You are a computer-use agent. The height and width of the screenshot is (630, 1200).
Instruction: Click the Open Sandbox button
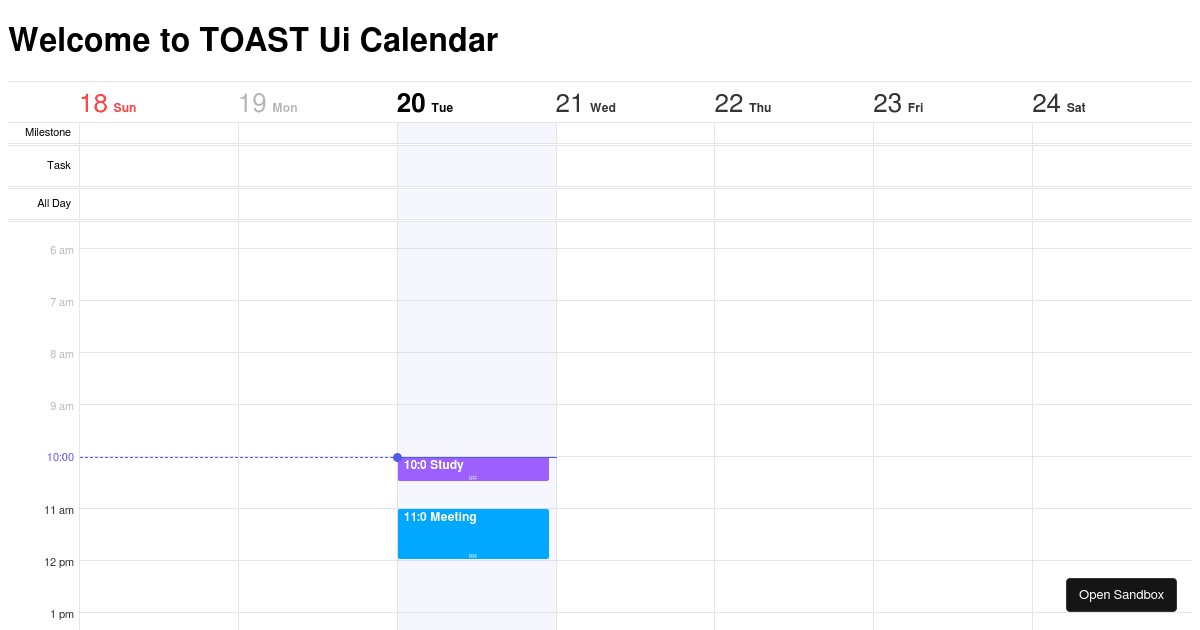tap(1121, 594)
